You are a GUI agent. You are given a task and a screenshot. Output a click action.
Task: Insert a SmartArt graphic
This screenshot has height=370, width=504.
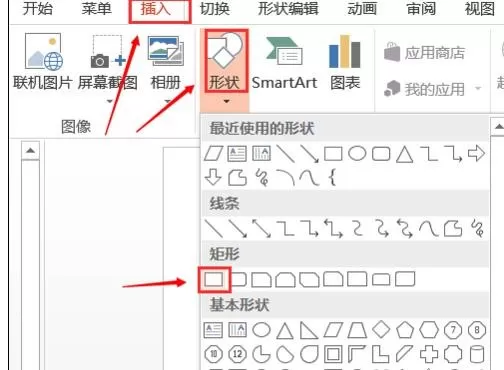click(x=284, y=64)
